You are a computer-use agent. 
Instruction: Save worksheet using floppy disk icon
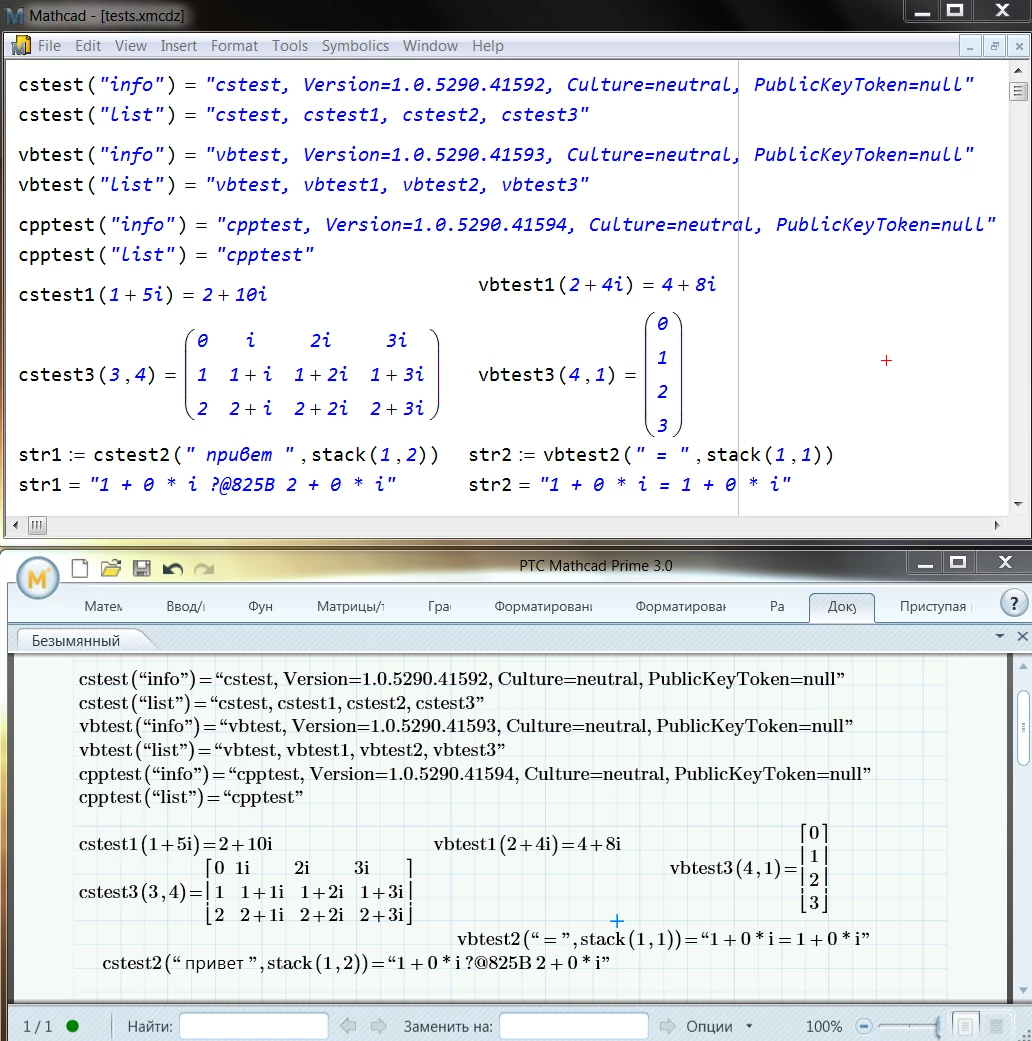[x=141, y=568]
